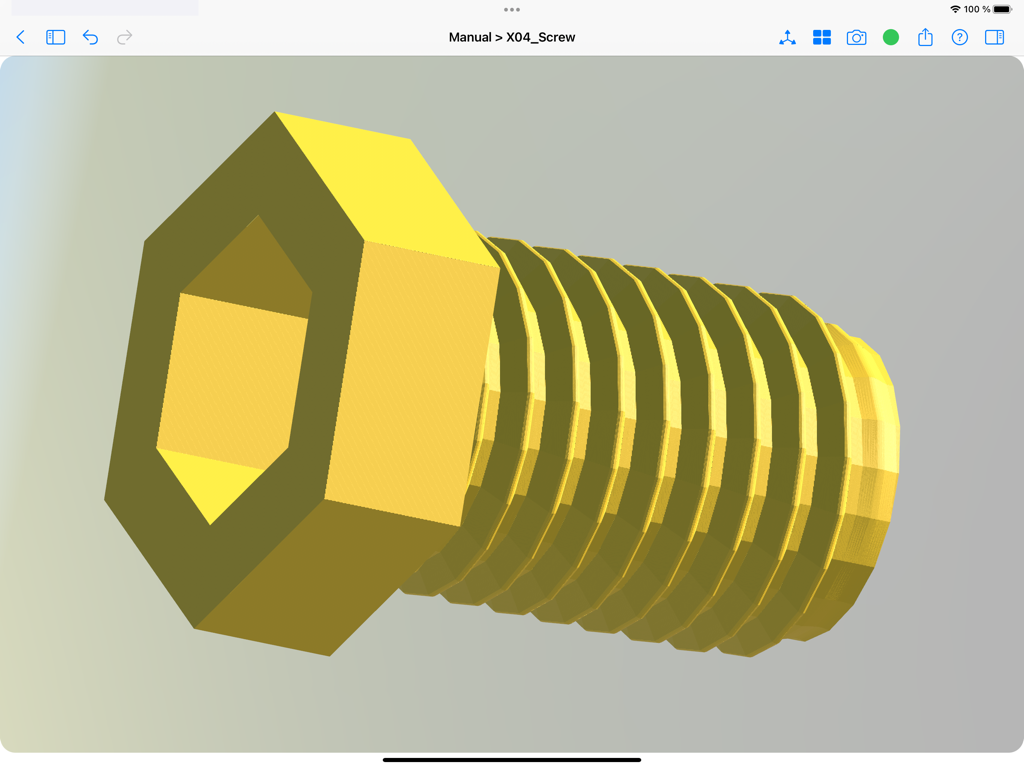
Task: Go back with the back chevron
Action: [20, 37]
